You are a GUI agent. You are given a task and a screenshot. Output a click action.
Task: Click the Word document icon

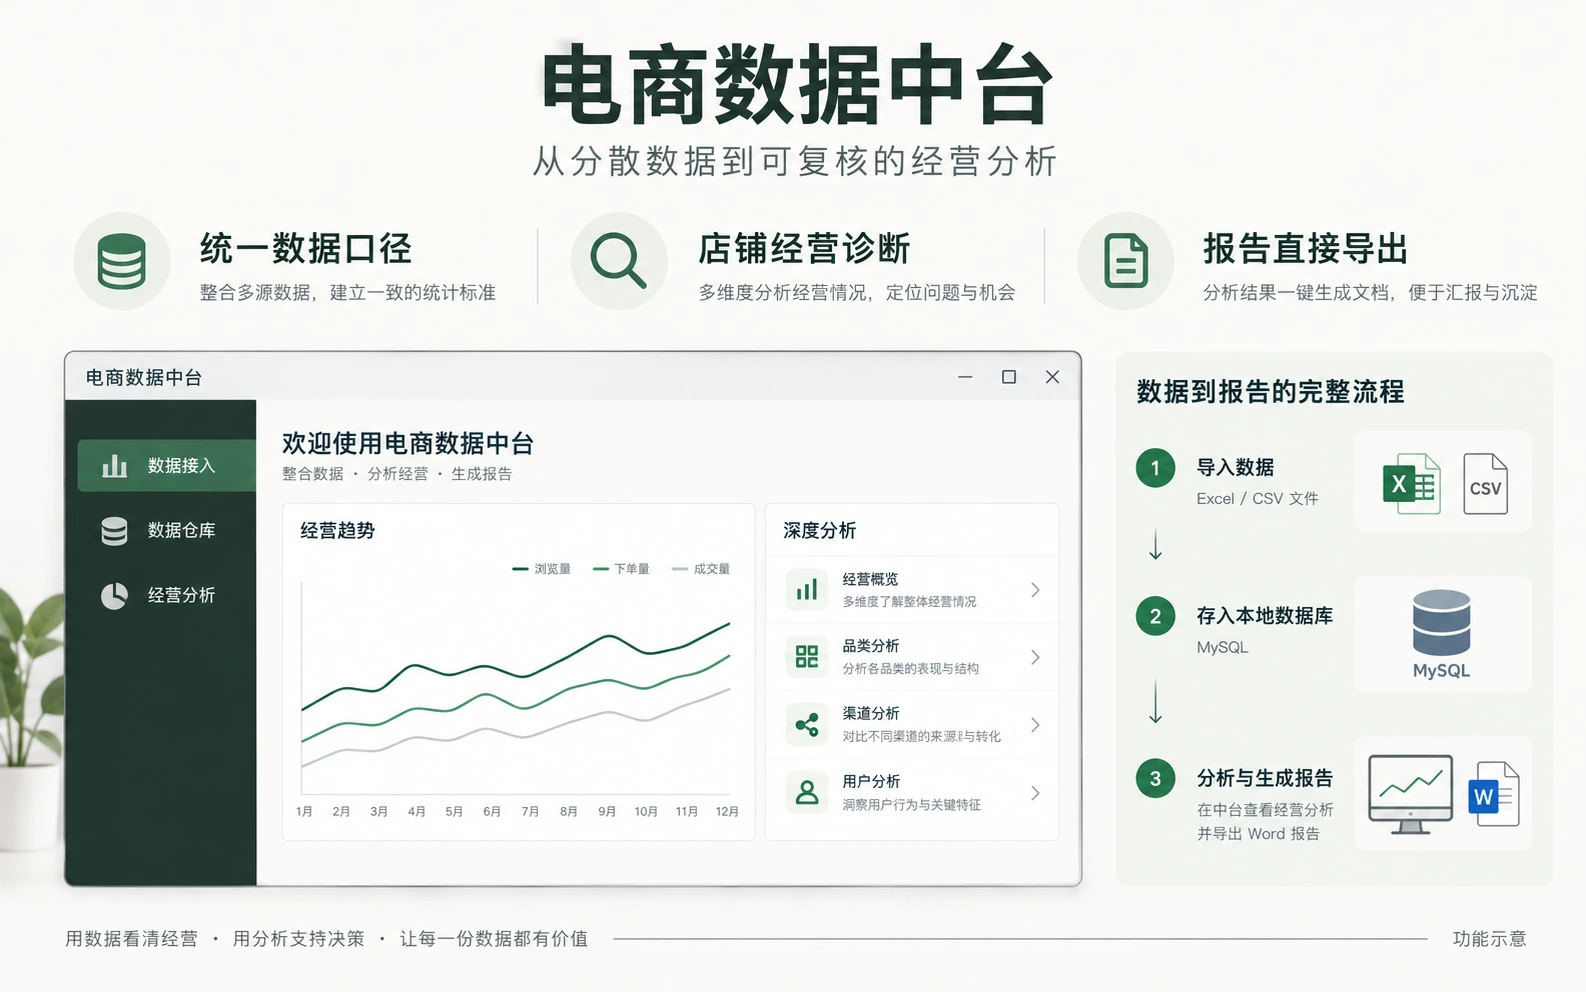click(1494, 794)
